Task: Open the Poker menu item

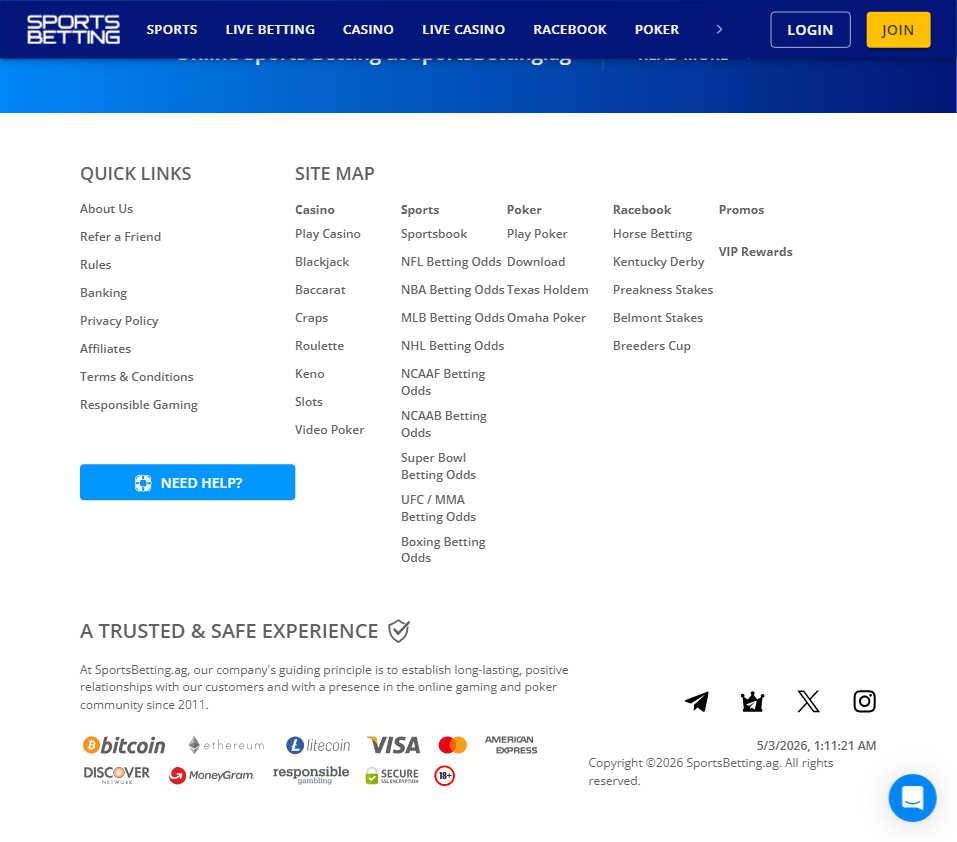Action: [x=657, y=29]
